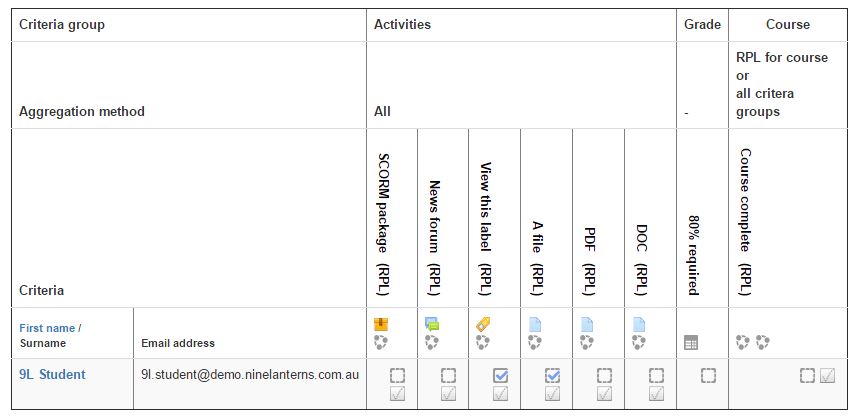Uncheck View this label completion checkbox
Image resolution: width=857 pixels, height=419 pixels.
500,376
